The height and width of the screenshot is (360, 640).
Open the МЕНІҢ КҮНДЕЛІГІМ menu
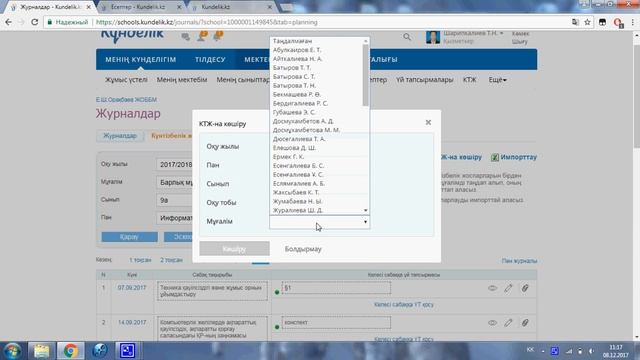141,60
